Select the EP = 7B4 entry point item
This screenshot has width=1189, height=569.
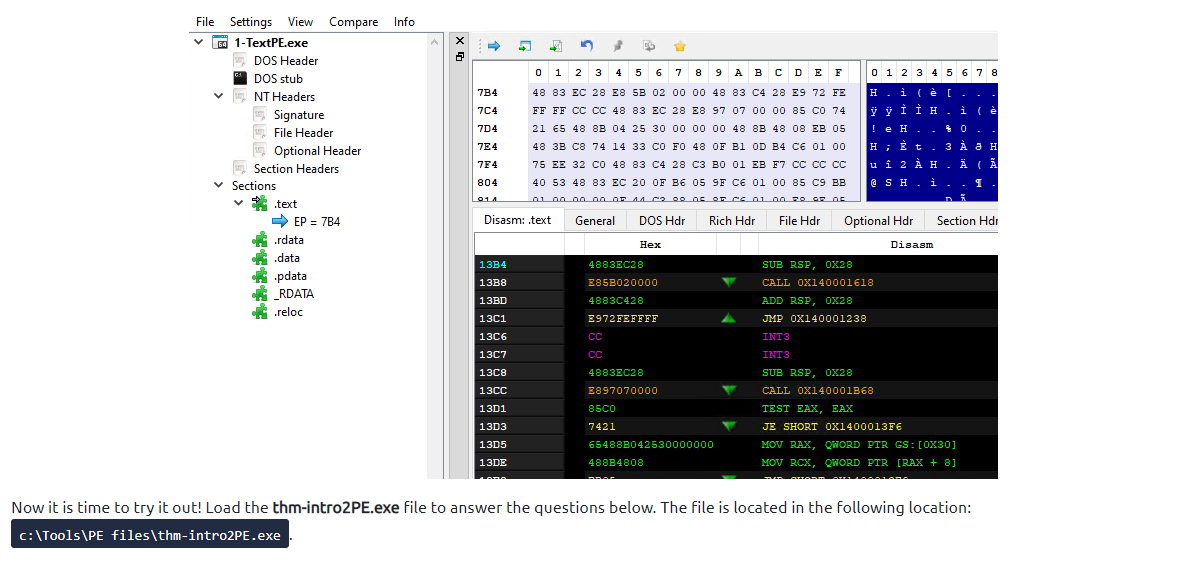coord(316,222)
